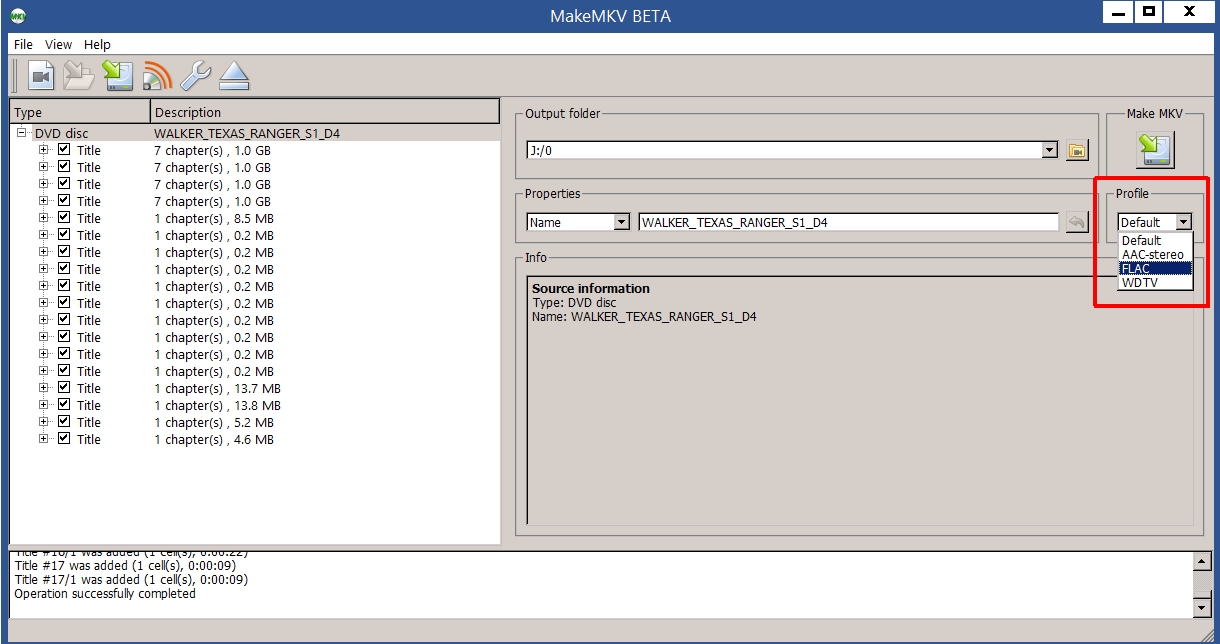
Task: Browse for output folder using folder icon
Action: pyautogui.click(x=1077, y=150)
